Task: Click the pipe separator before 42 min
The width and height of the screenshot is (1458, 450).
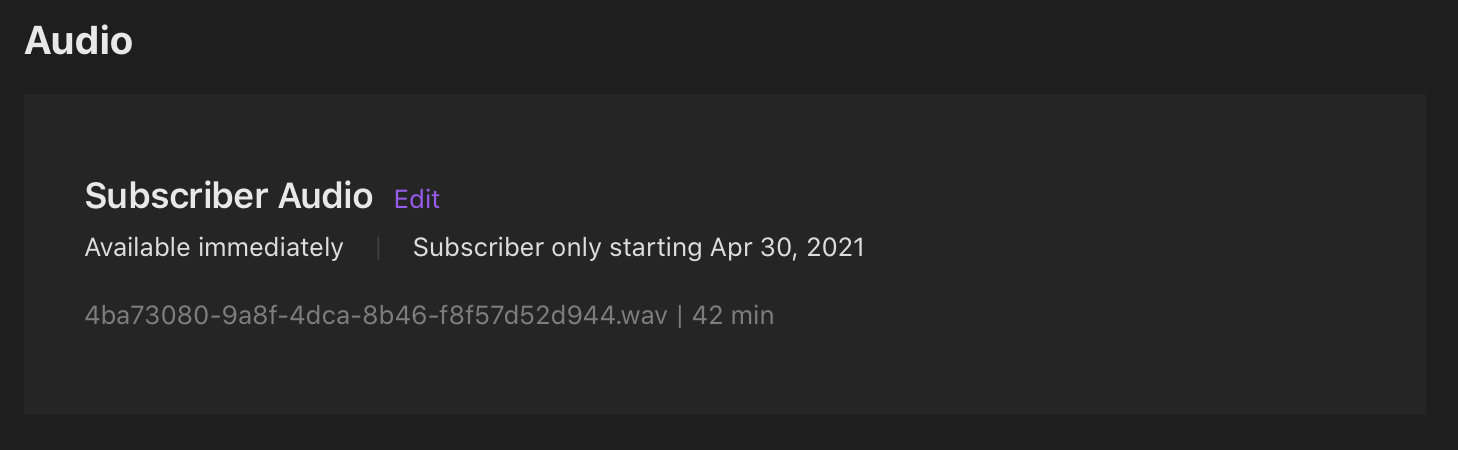Action: [x=680, y=316]
